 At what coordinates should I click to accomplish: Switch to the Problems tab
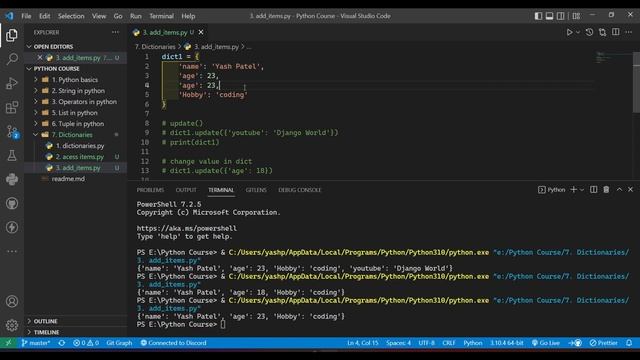click(x=150, y=190)
